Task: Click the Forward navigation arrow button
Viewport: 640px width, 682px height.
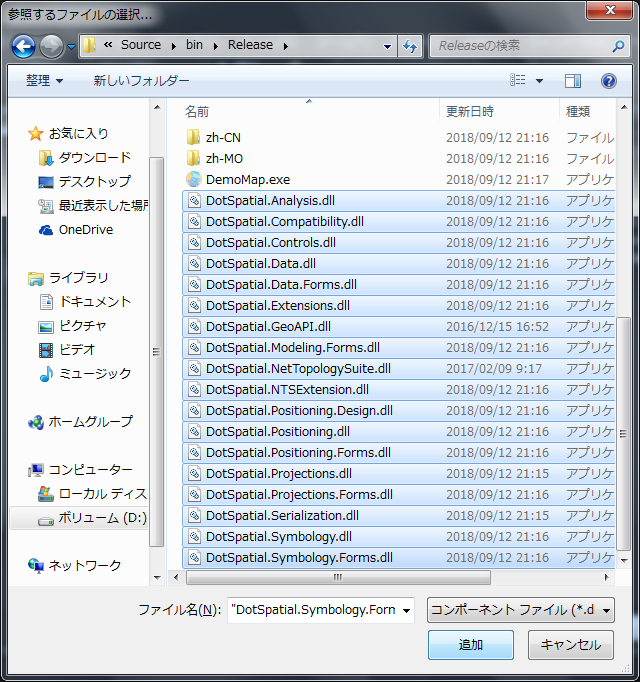Action: pos(51,46)
